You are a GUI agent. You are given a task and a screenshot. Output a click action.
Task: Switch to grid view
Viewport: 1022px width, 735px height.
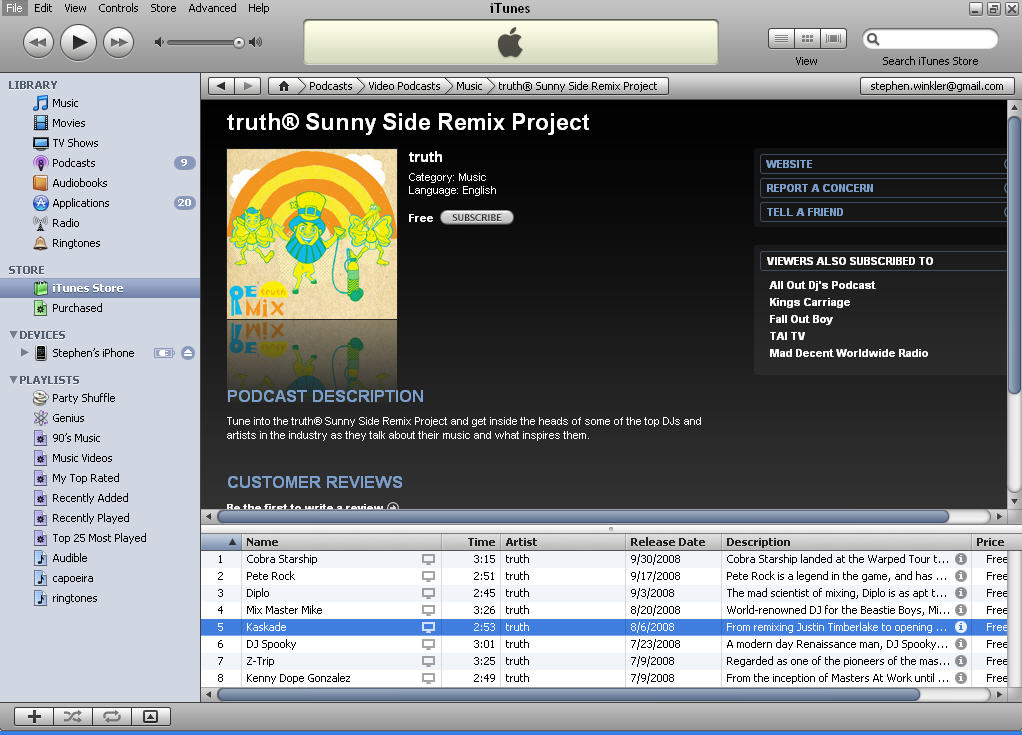(807, 38)
